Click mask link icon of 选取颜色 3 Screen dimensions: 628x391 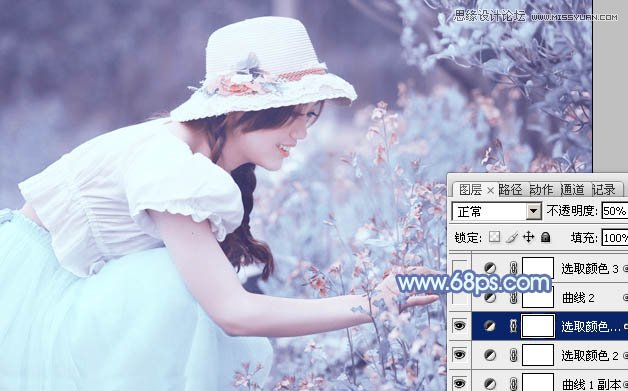513,268
